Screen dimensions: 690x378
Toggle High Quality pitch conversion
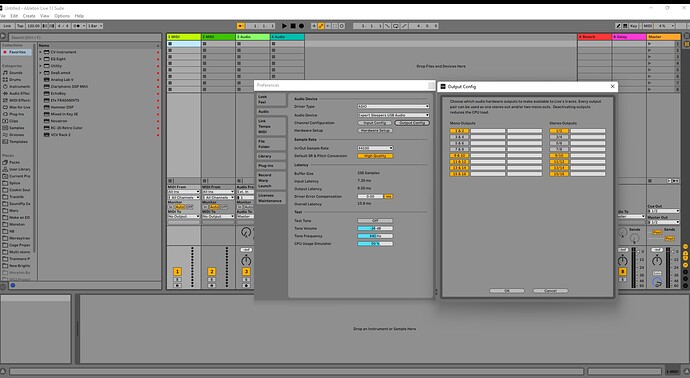click(375, 156)
